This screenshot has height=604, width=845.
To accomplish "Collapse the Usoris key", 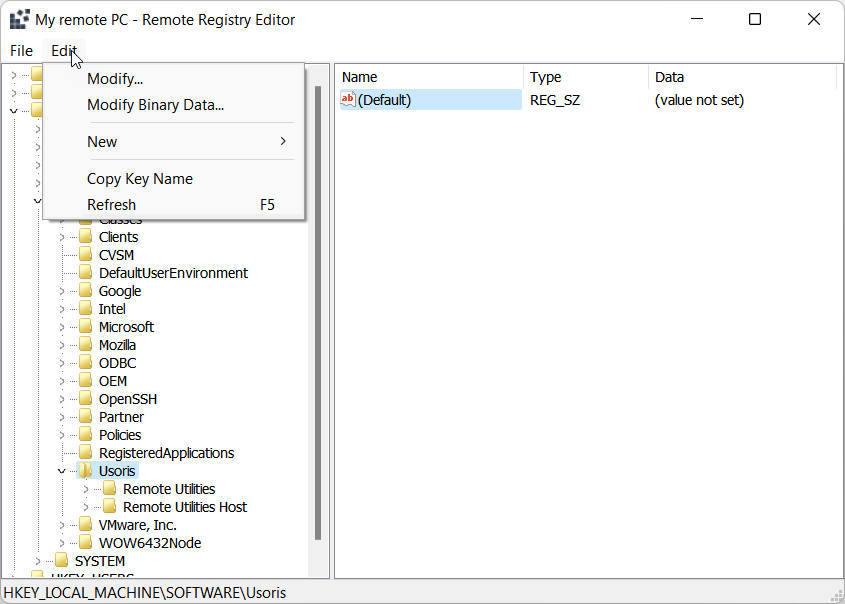I will click(x=61, y=471).
